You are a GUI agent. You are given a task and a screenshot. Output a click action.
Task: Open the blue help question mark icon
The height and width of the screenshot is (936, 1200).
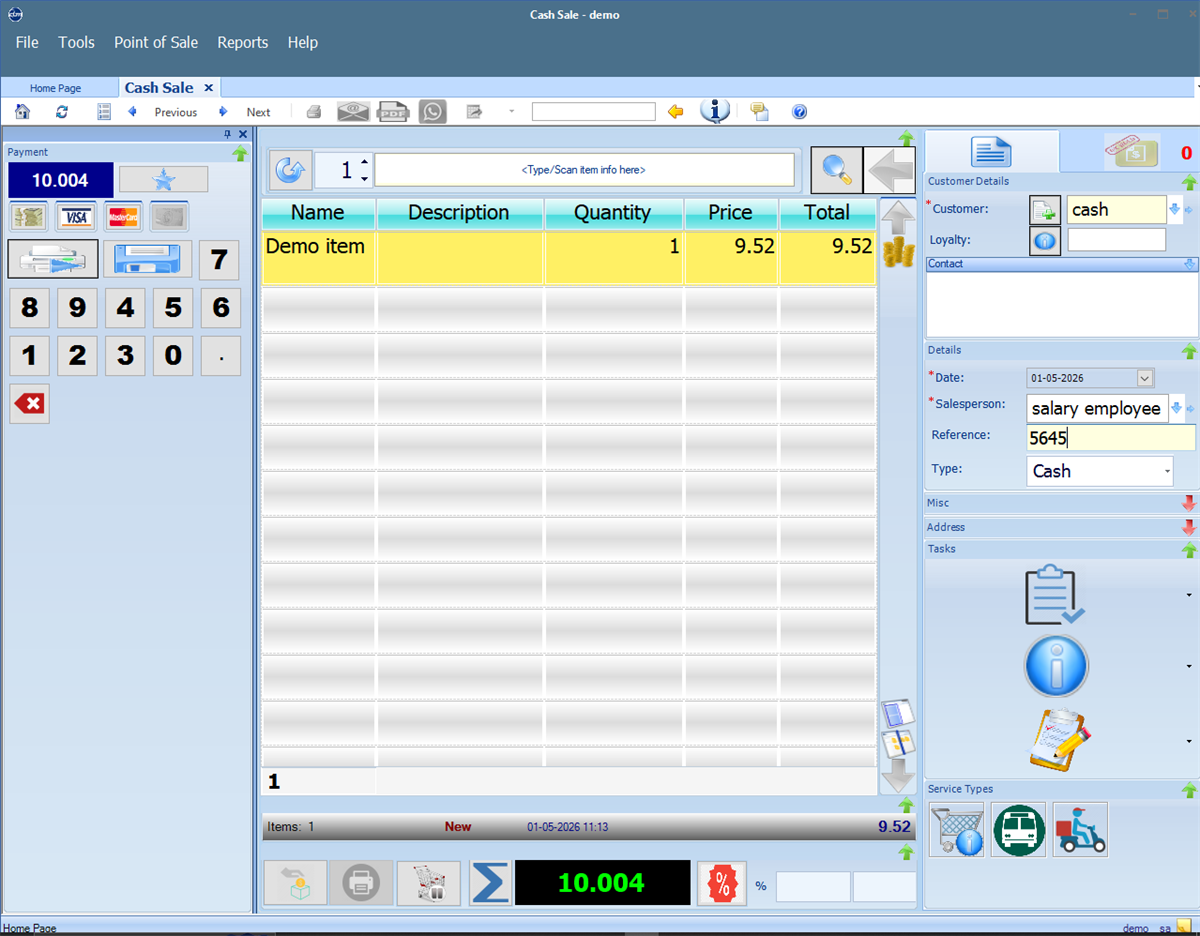click(x=799, y=112)
